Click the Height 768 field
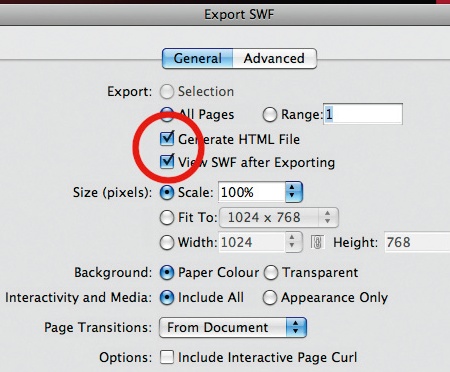 pos(417,242)
